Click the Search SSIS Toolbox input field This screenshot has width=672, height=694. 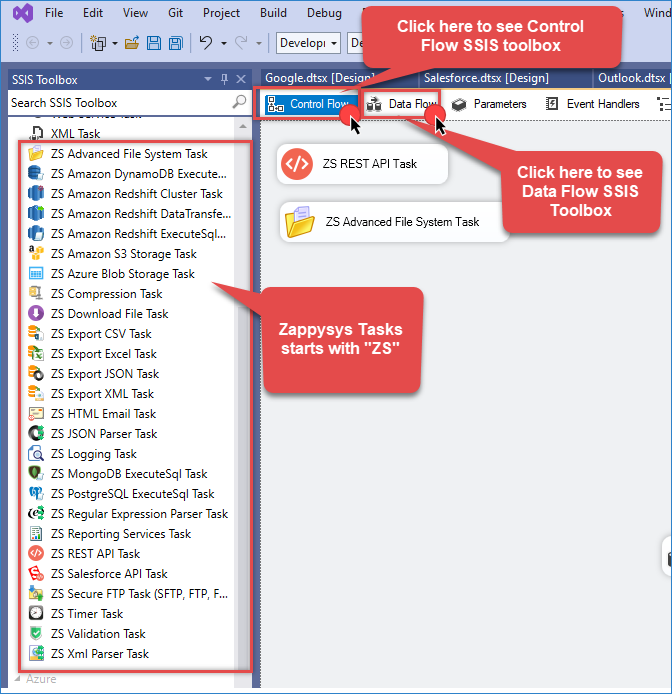(120, 103)
